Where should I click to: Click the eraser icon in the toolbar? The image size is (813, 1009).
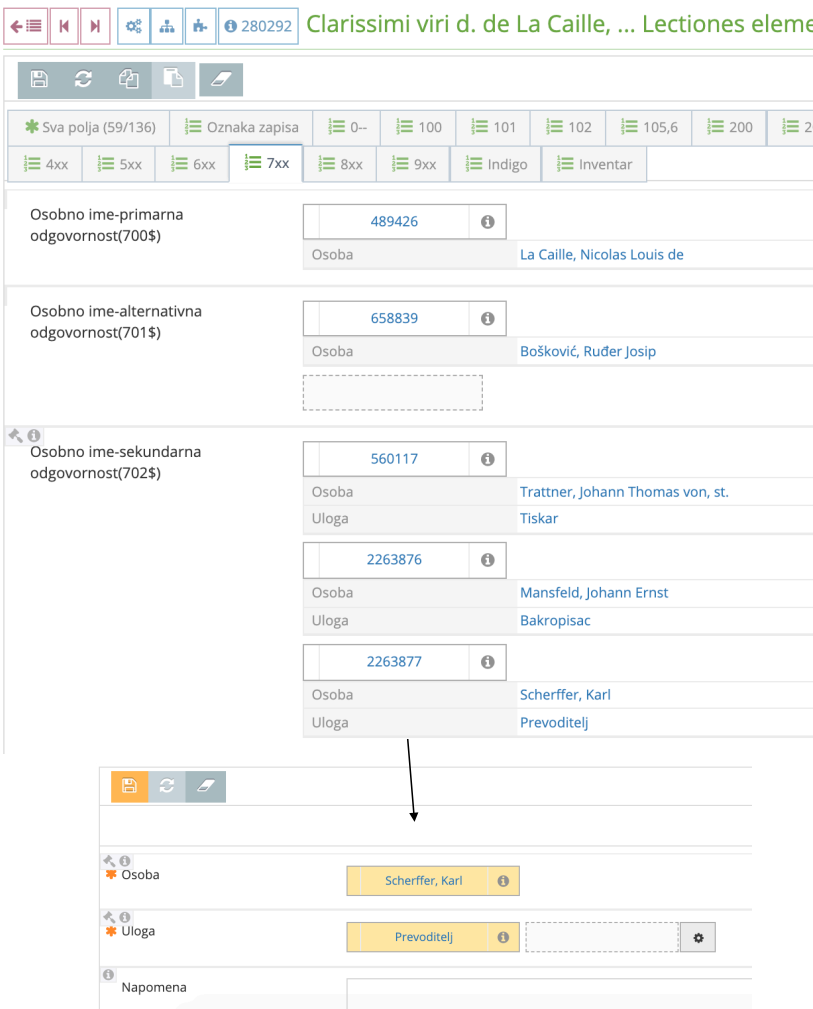point(220,80)
